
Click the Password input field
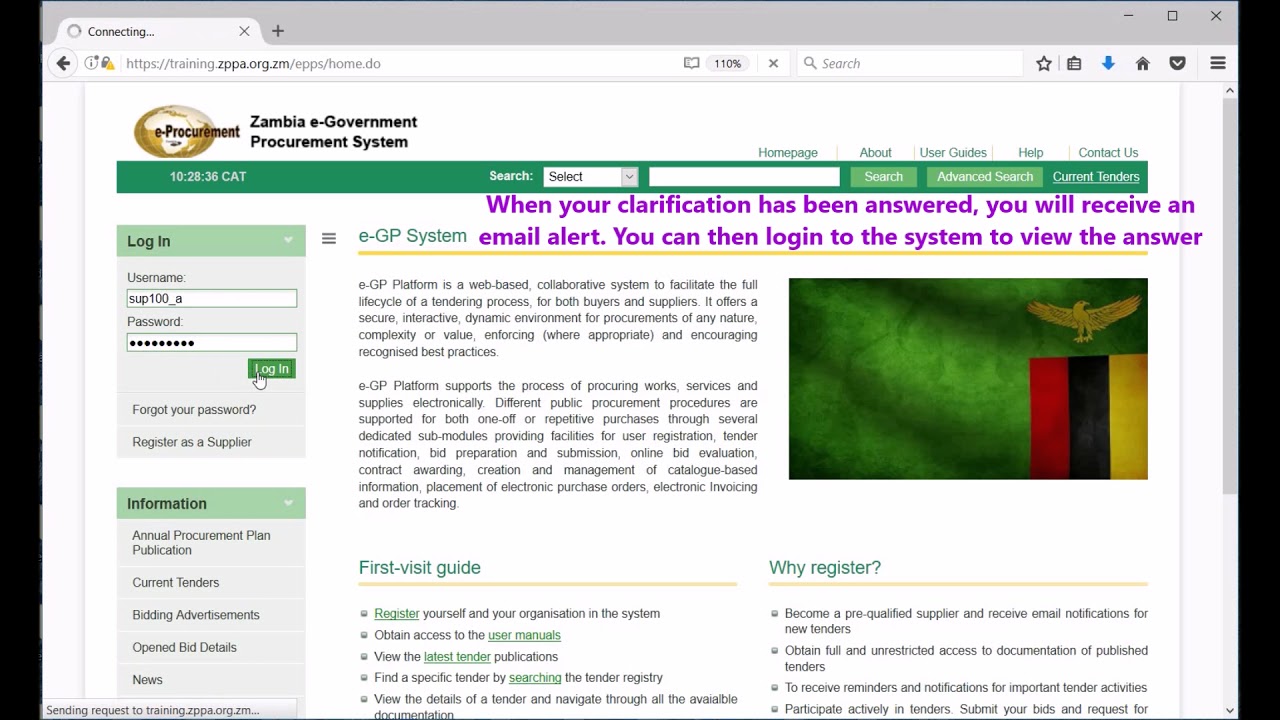212,343
